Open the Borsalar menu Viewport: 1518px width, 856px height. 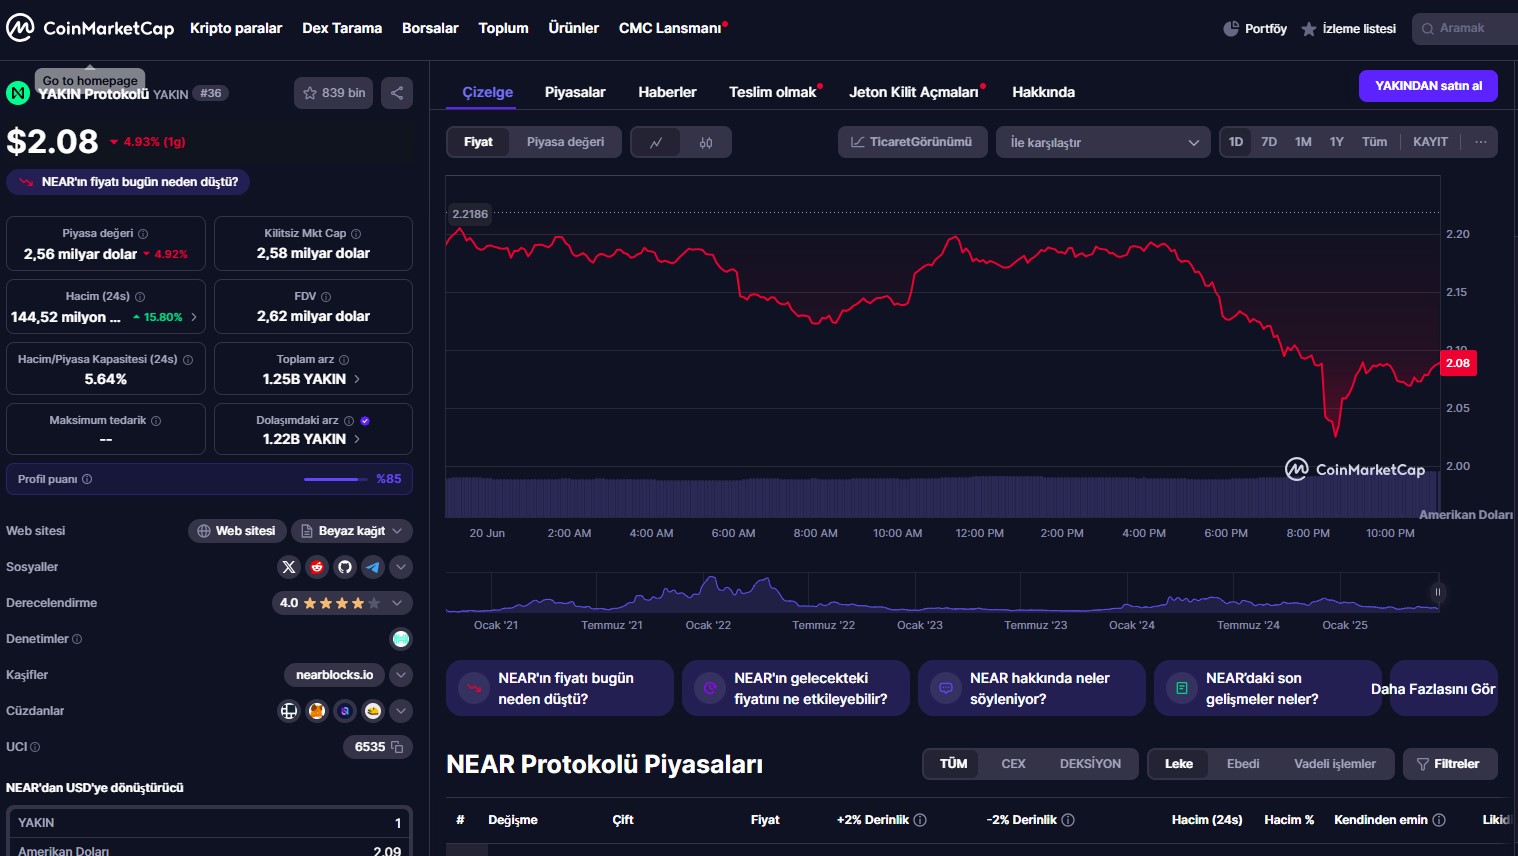point(430,28)
